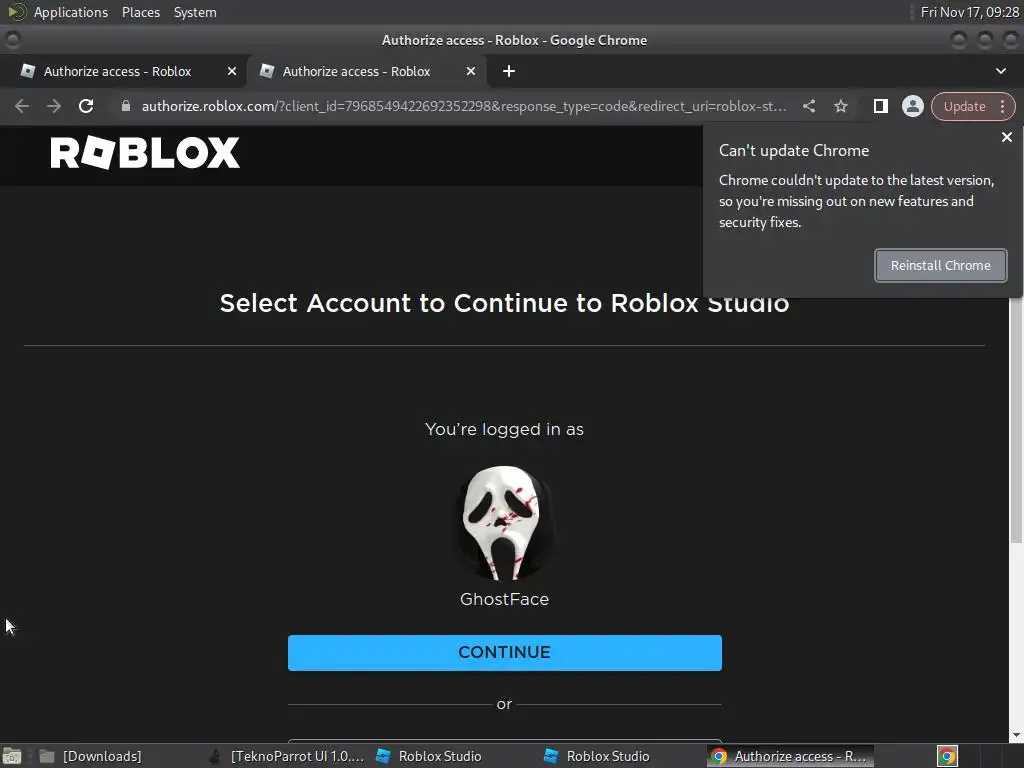Click the scrollbar down arrow

coord(1016,735)
